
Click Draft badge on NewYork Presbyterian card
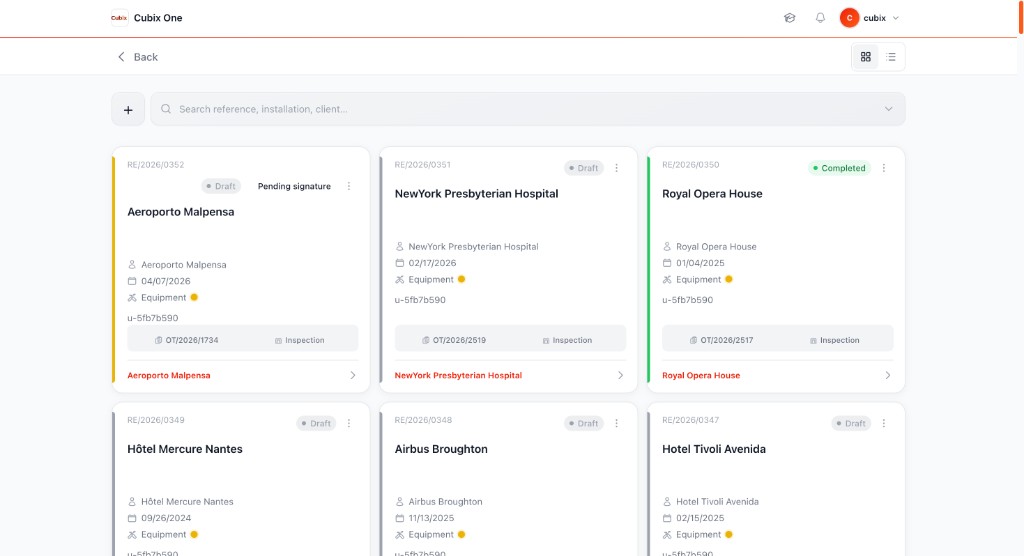[x=583, y=168]
